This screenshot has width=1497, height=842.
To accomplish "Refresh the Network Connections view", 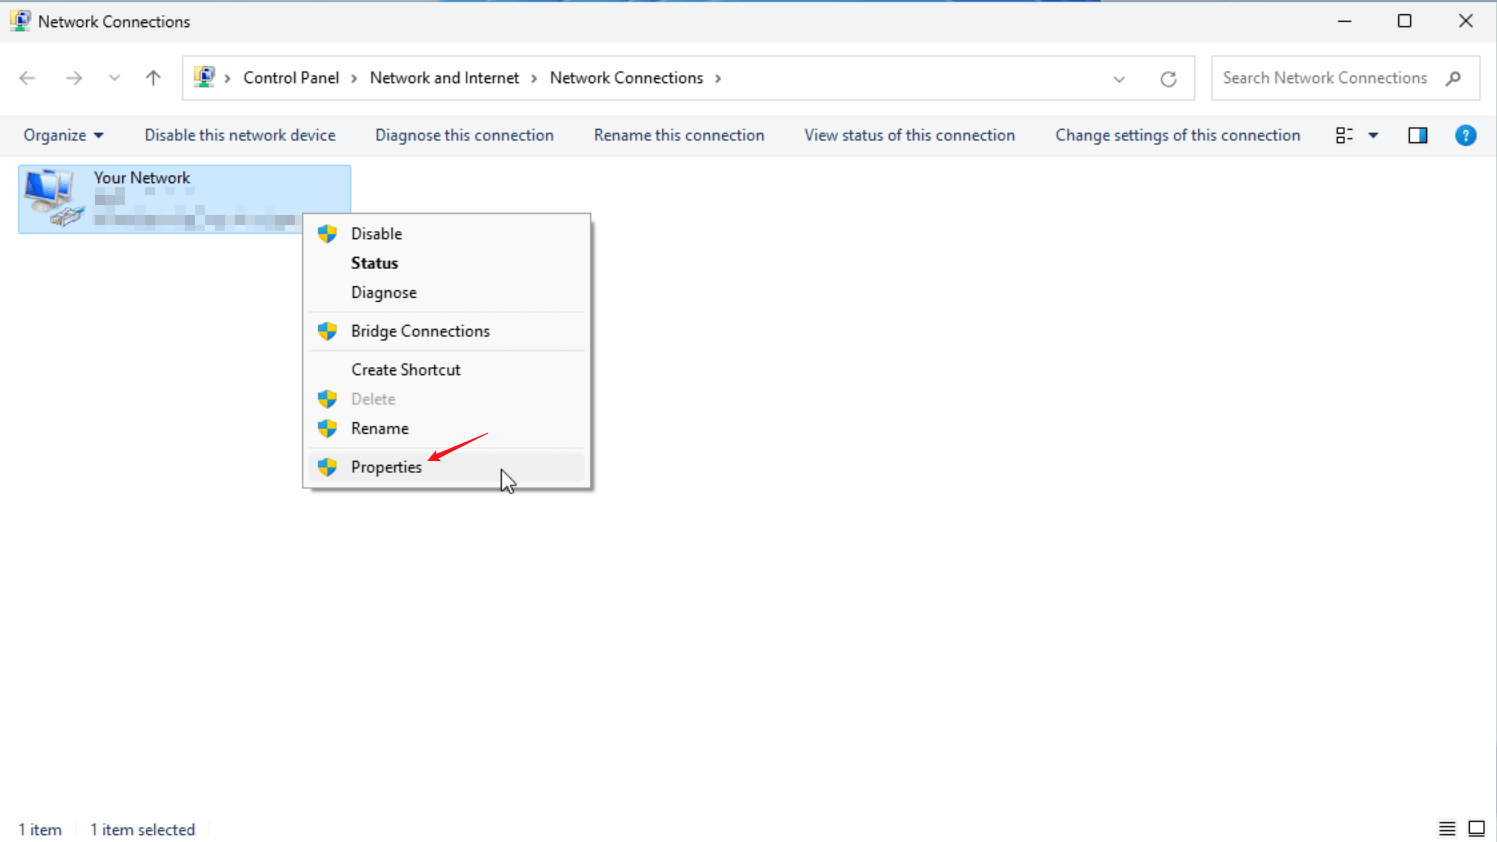I will tap(1168, 79).
